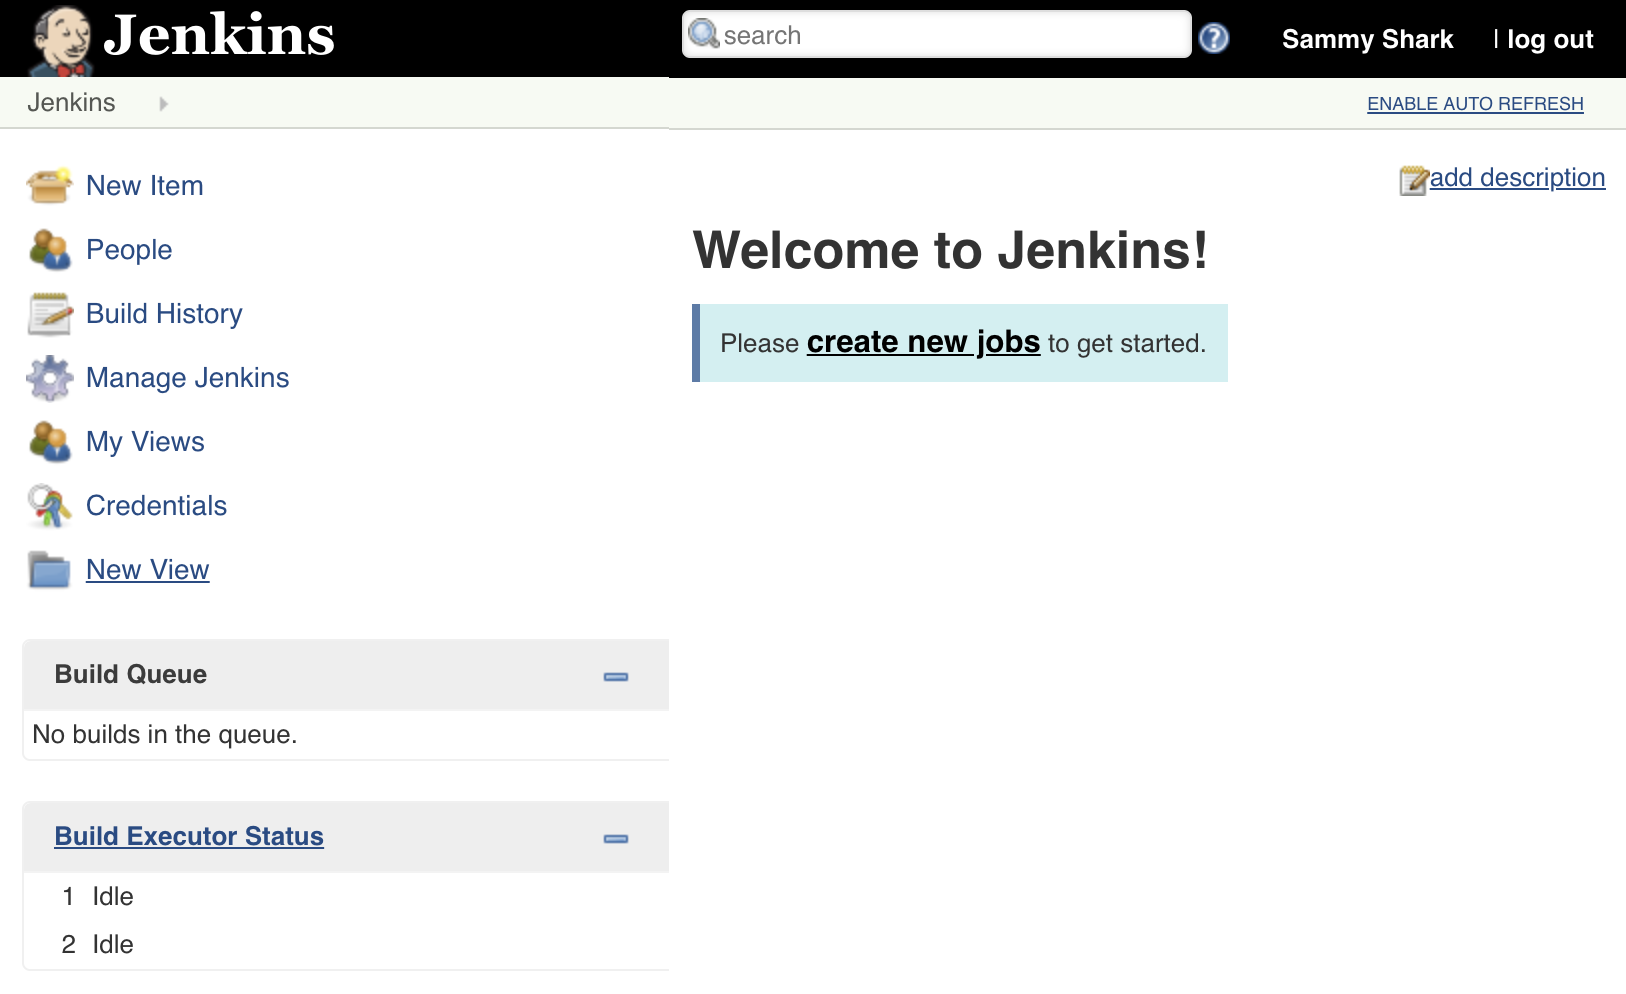Screen dimensions: 1626x994
Task: Open Credentials page
Action: (x=156, y=506)
